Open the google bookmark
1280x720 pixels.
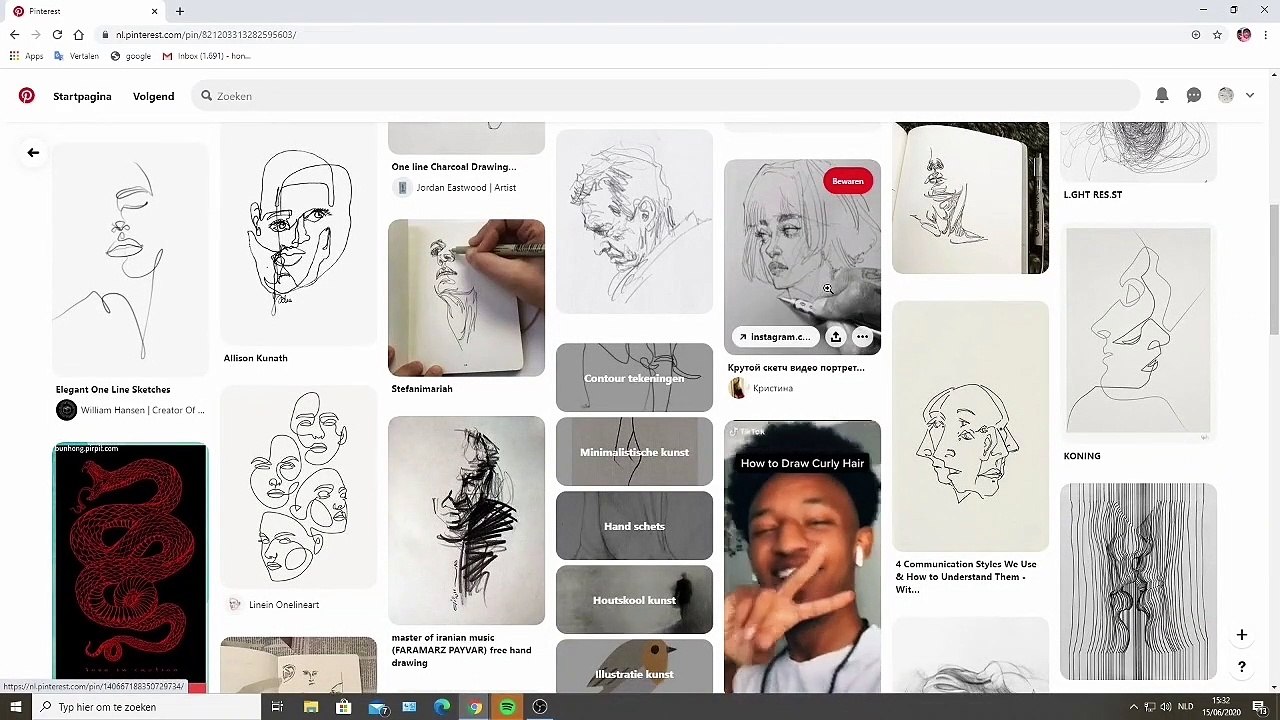[x=131, y=56]
